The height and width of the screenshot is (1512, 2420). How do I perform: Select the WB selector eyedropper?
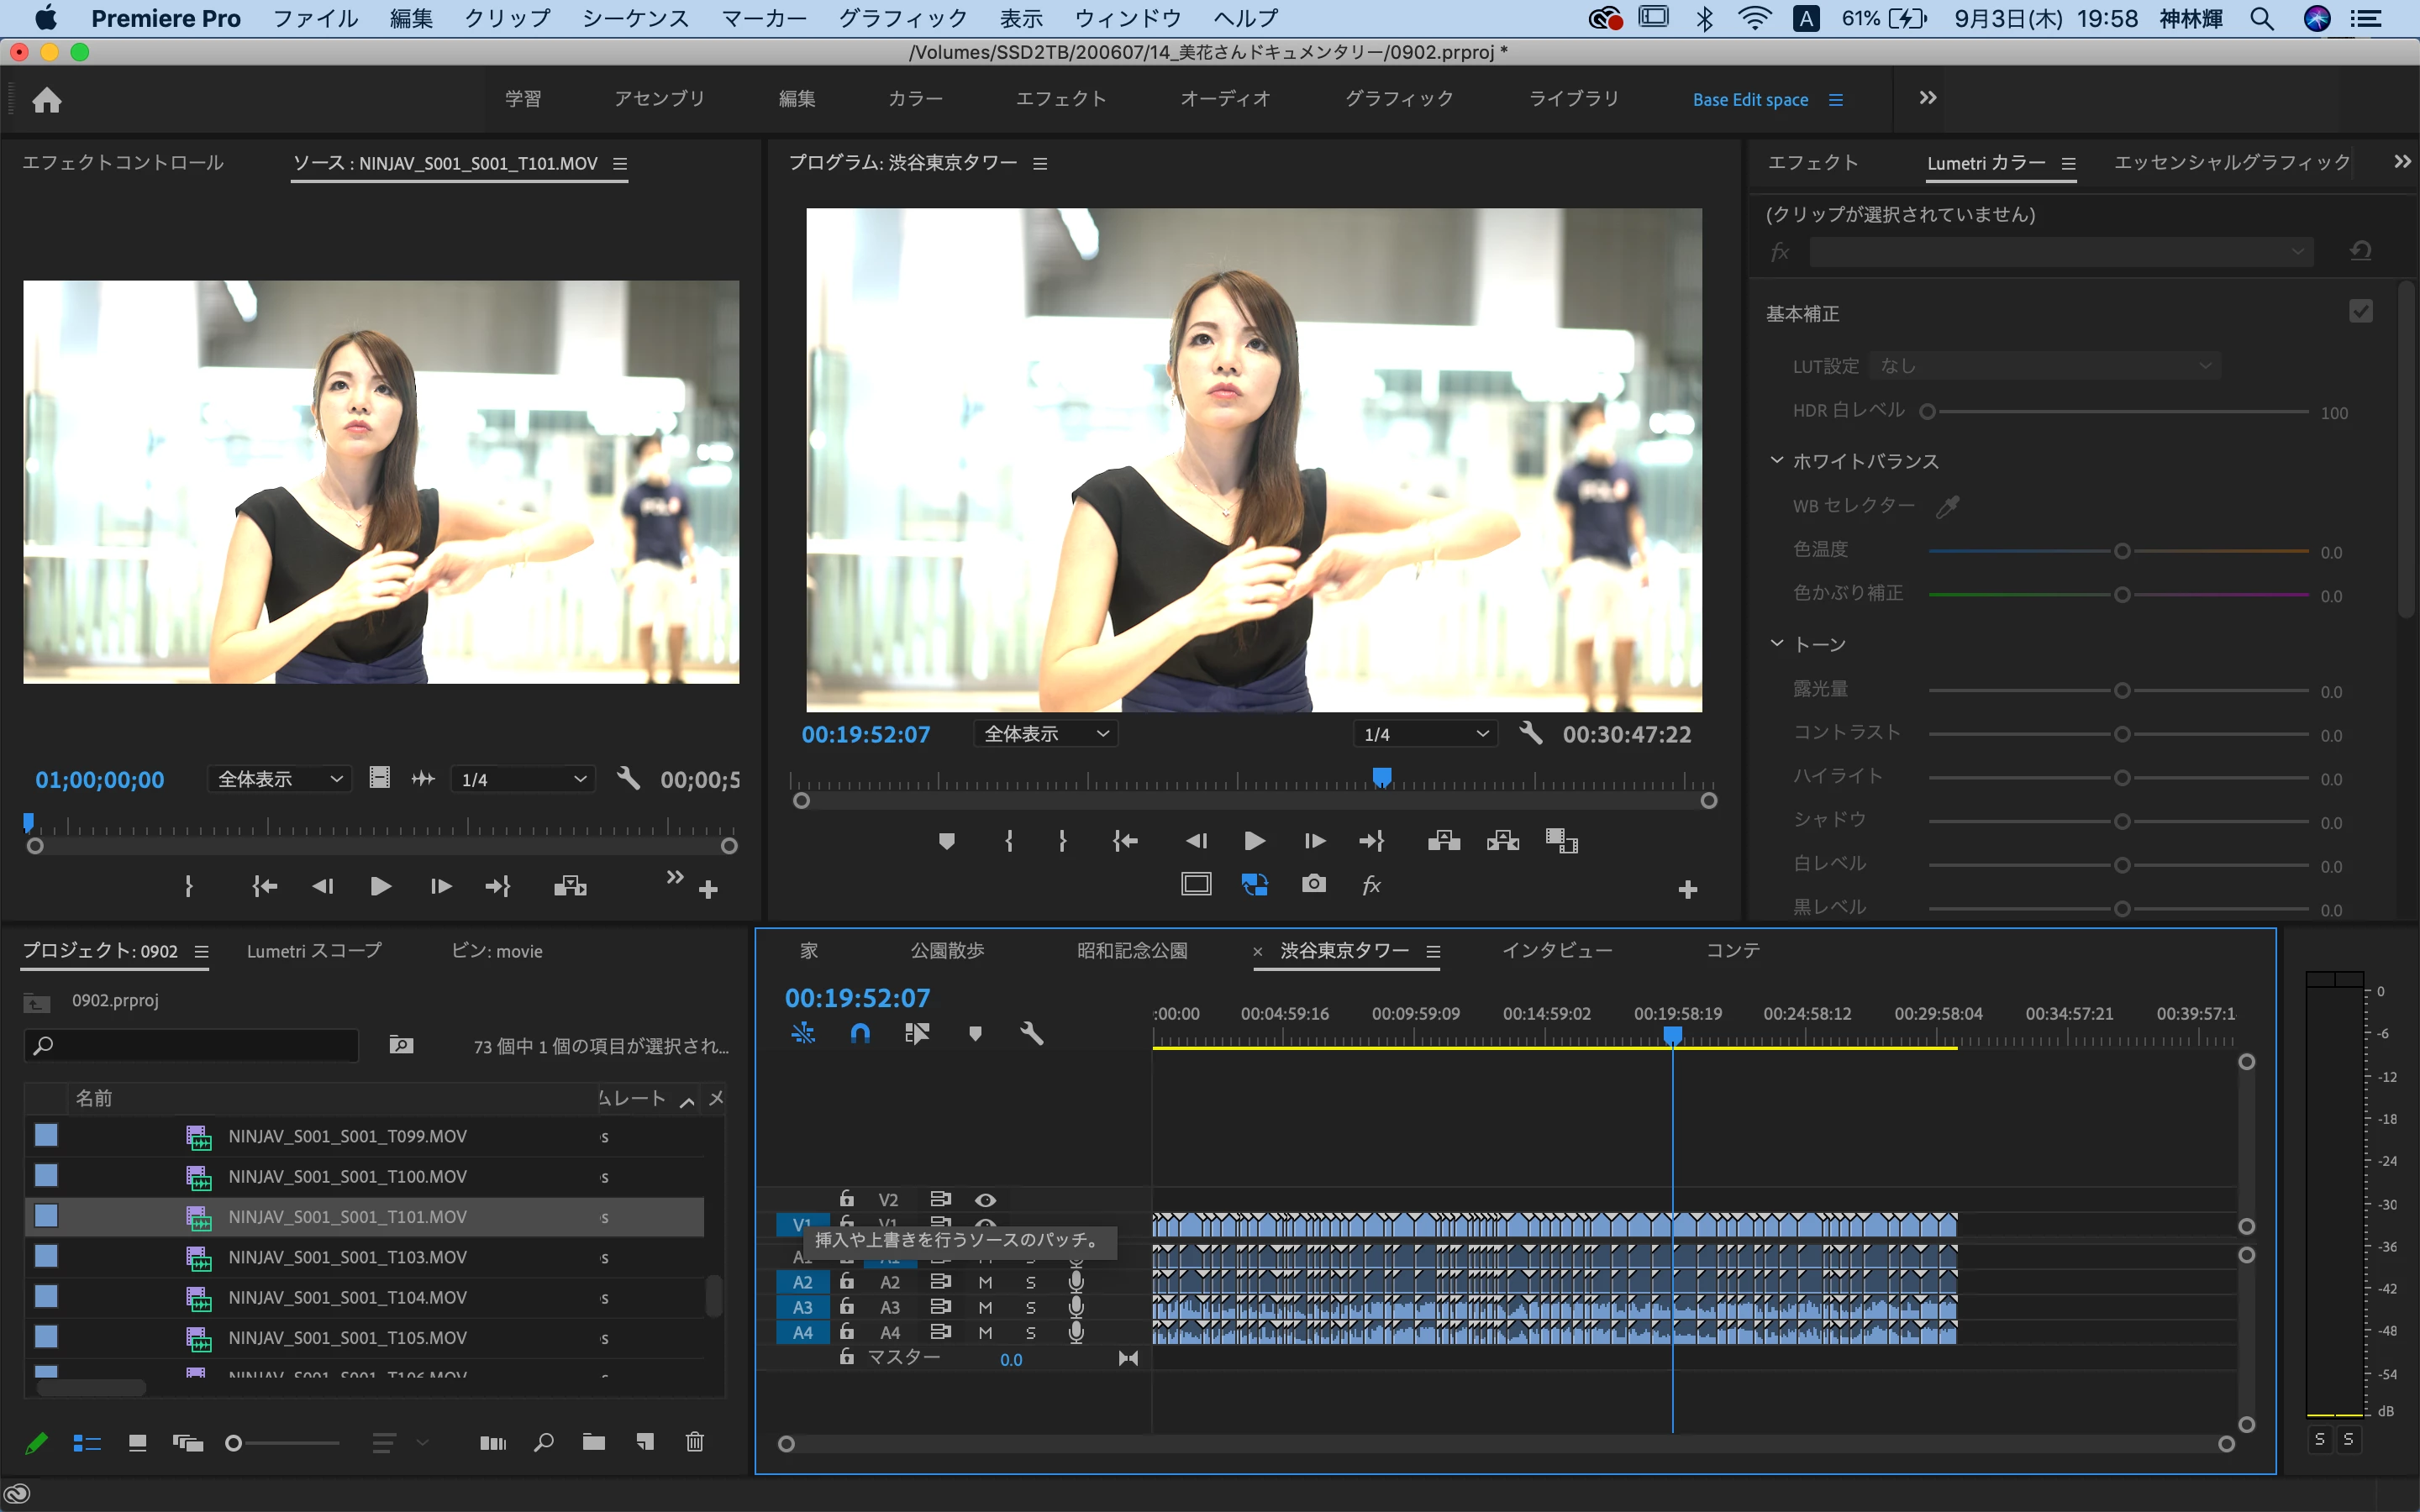(1947, 507)
